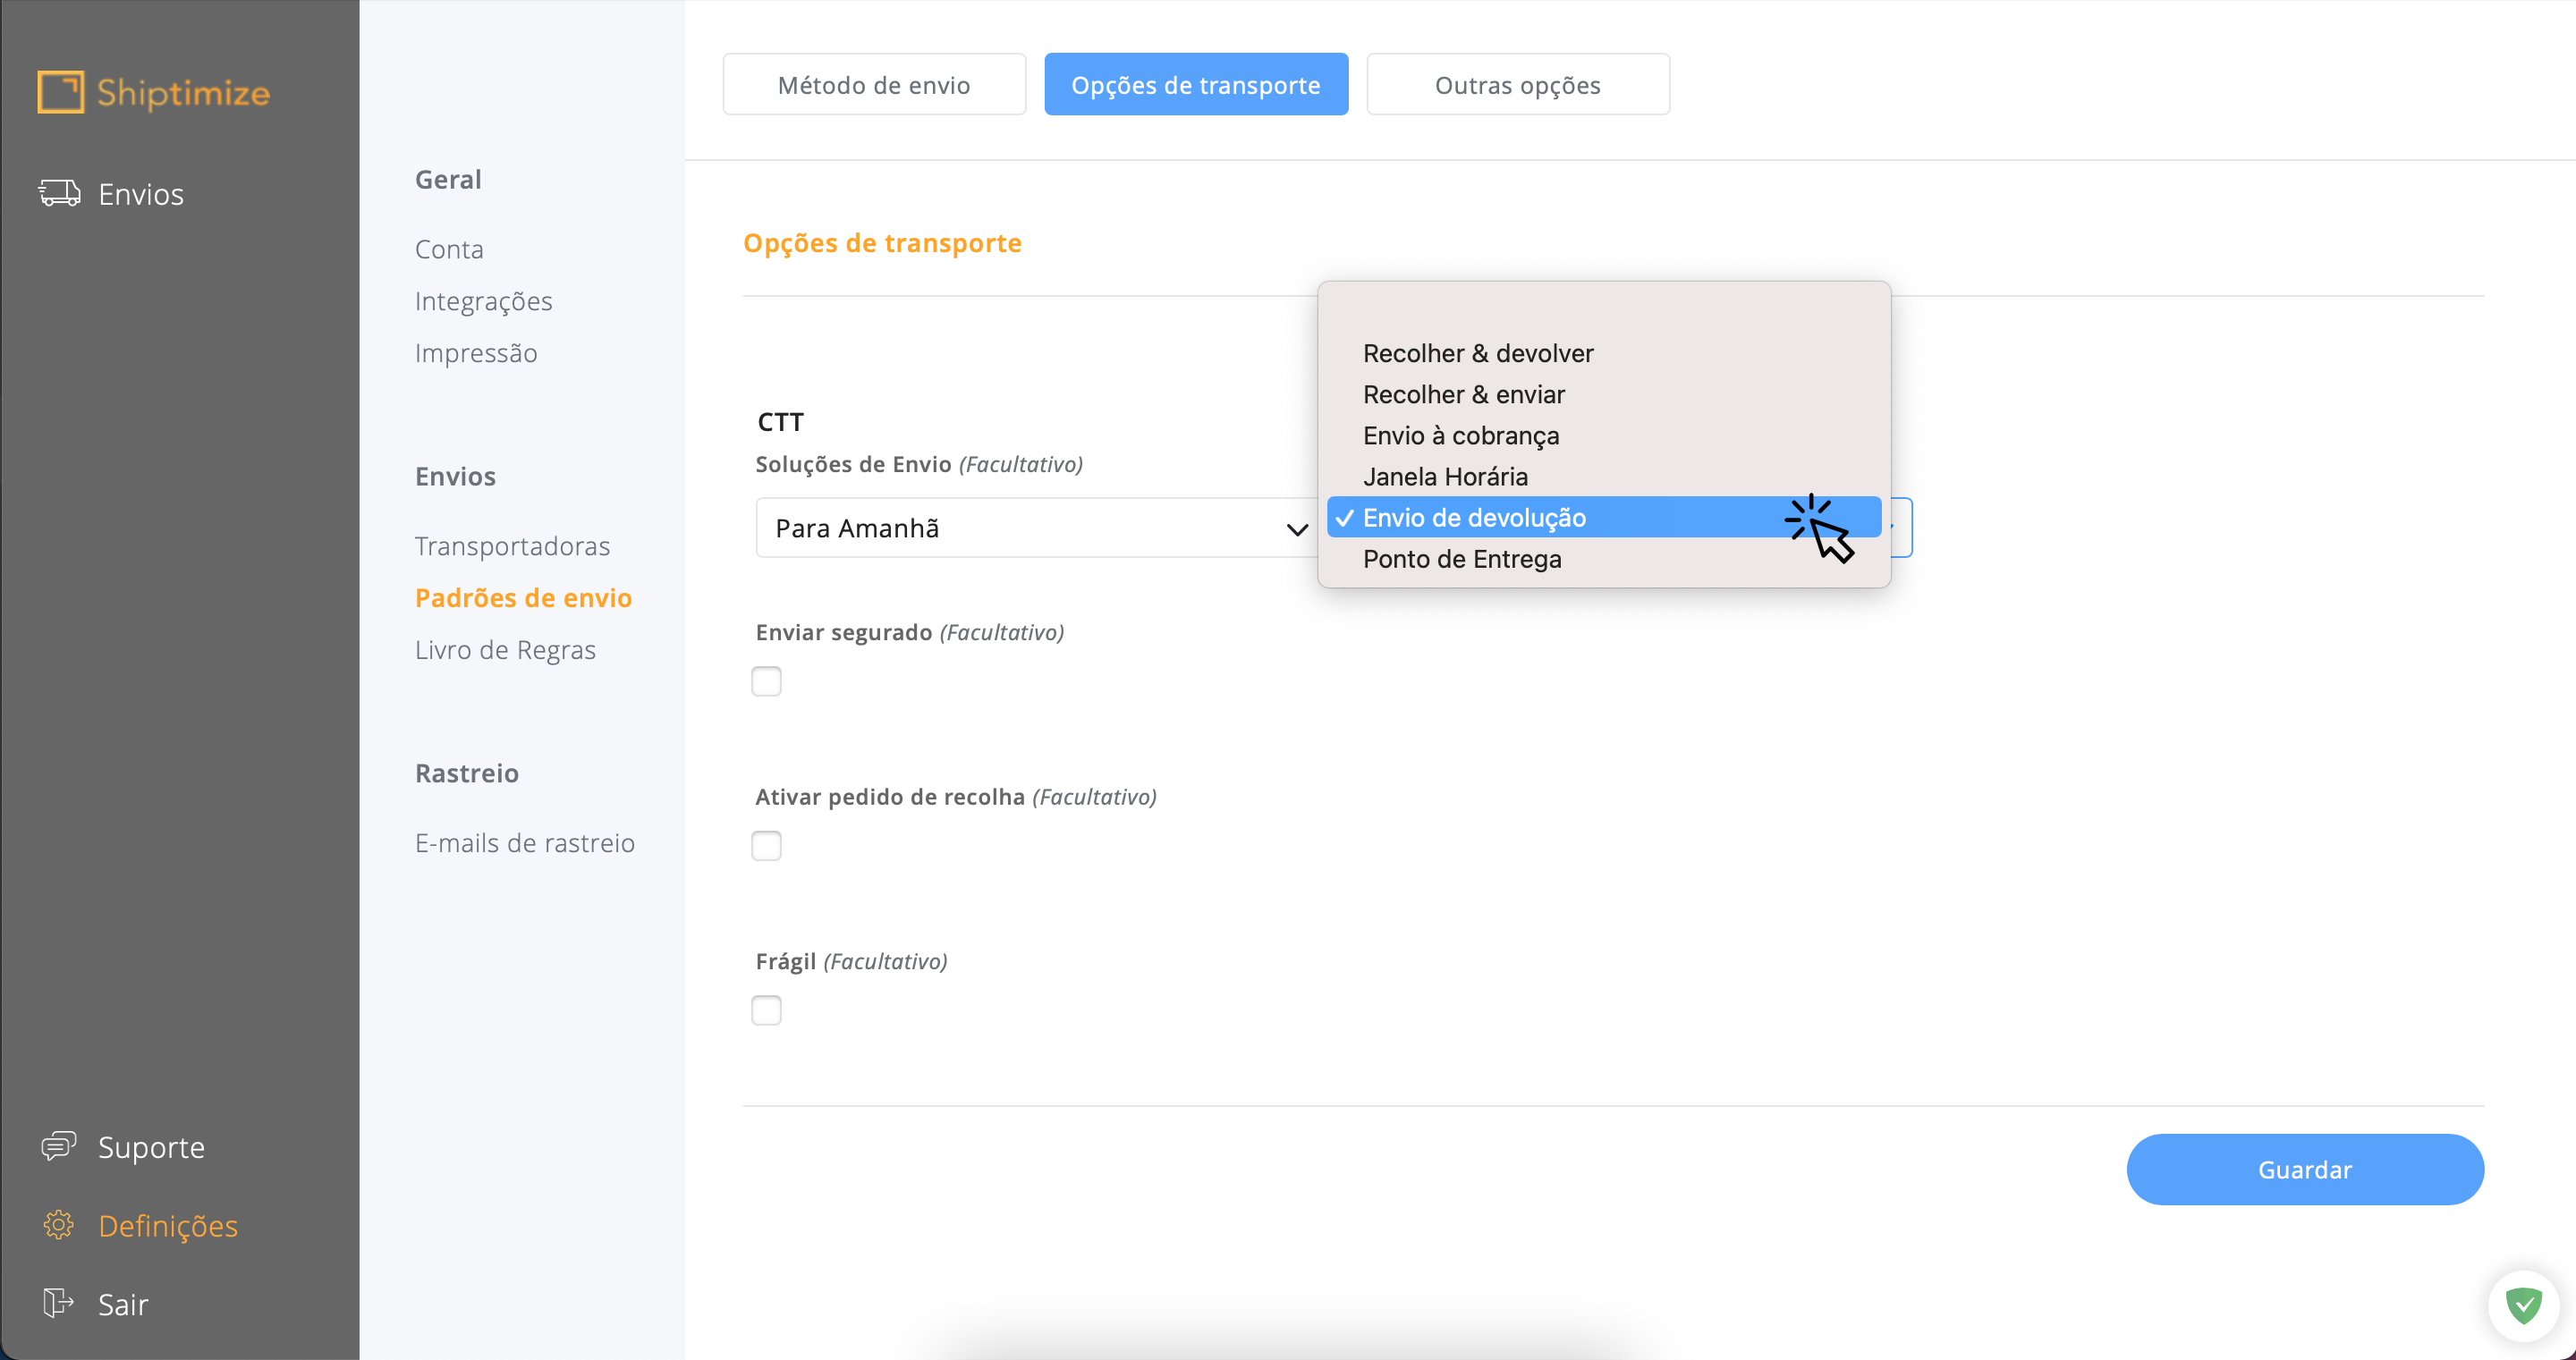This screenshot has width=2576, height=1360.
Task: Tick the Enviar segurado checkbox
Action: click(x=766, y=681)
